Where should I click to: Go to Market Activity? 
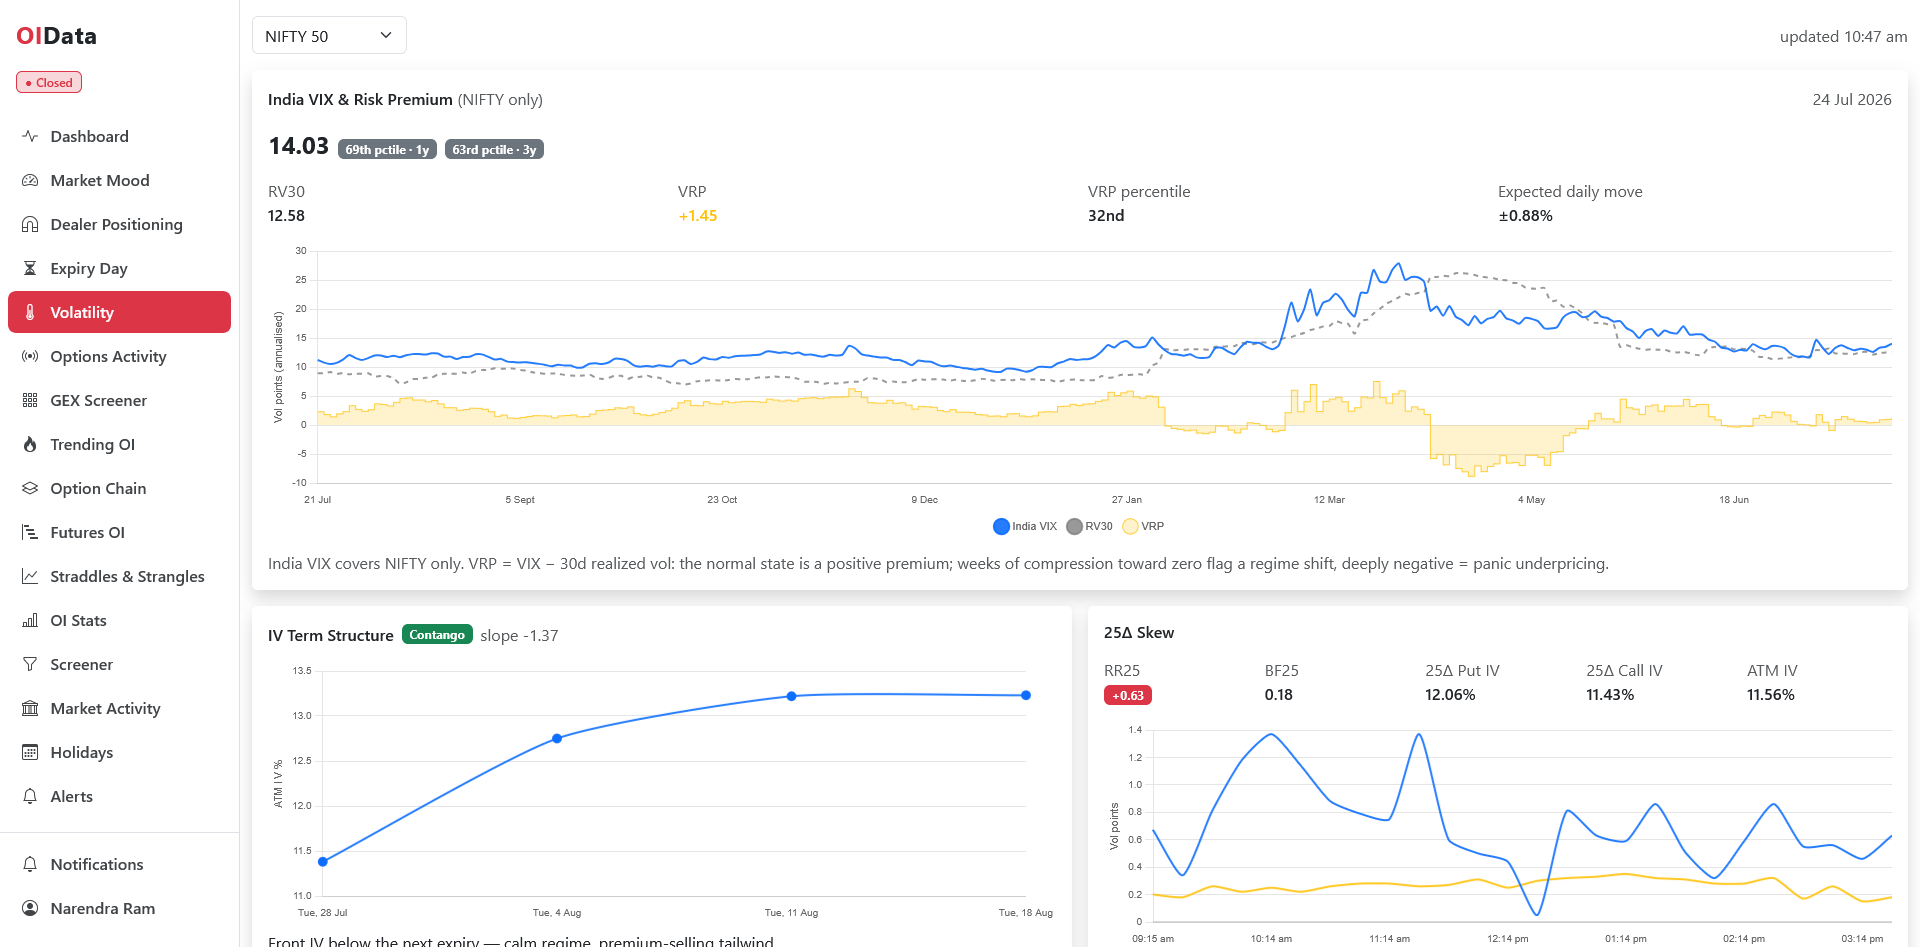click(119, 708)
